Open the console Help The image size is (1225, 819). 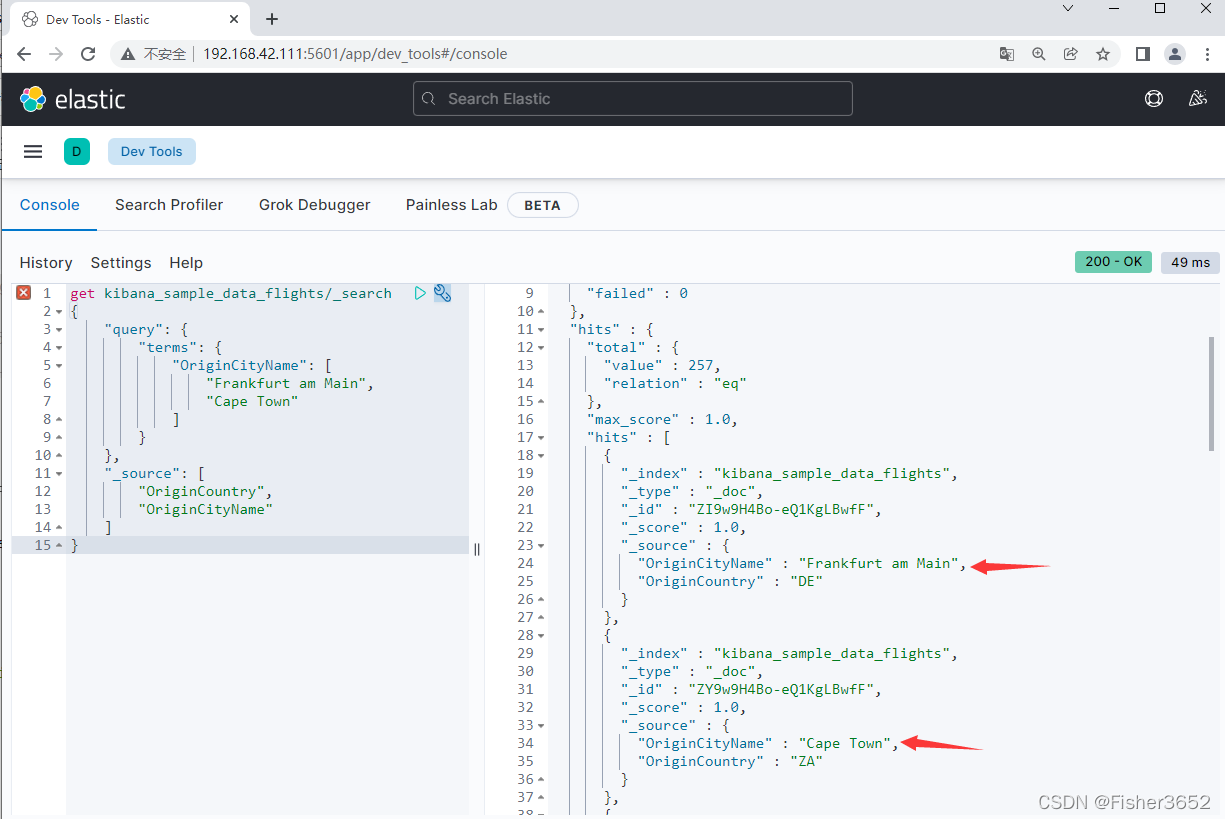pyautogui.click(x=186, y=263)
